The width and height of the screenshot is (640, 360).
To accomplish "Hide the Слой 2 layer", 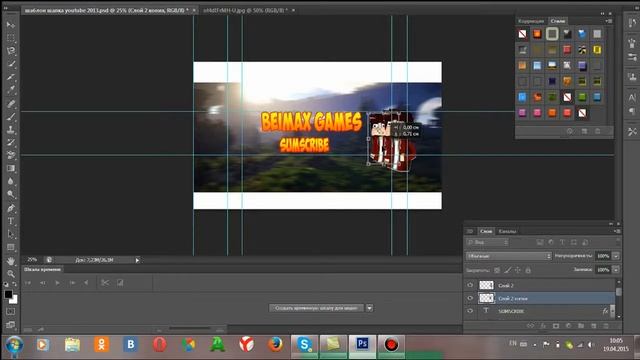I will point(470,285).
